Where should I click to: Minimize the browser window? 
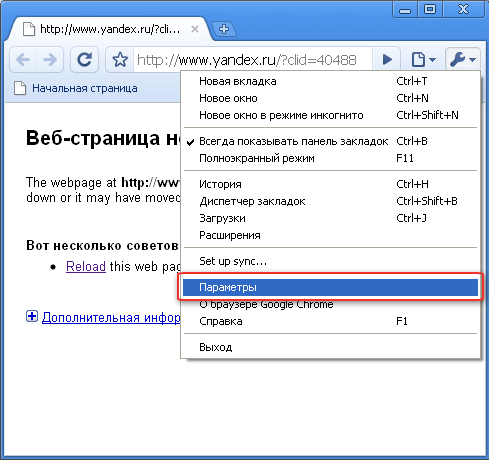(405, 9)
